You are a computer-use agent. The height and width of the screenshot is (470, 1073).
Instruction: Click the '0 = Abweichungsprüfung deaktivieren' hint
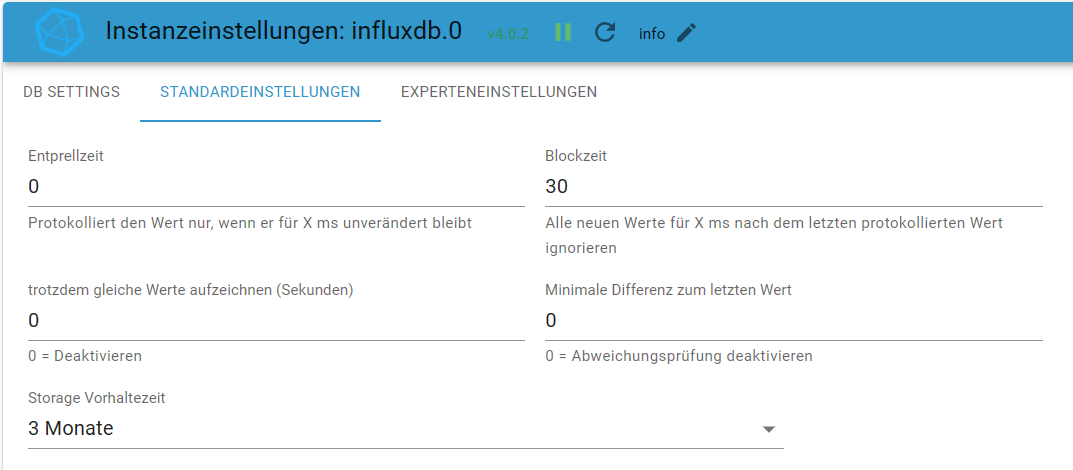(x=679, y=356)
